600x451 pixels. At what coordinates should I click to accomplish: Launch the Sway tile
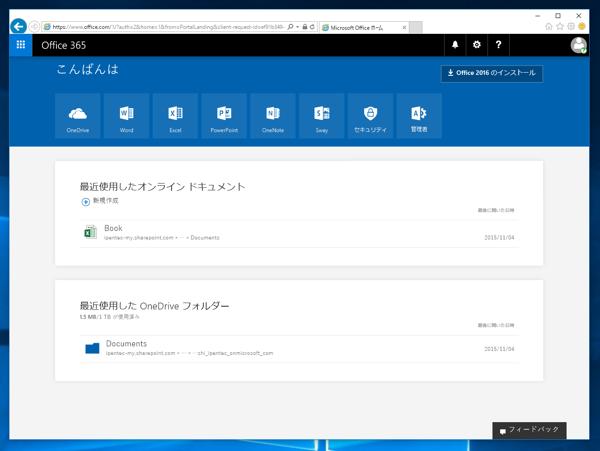coord(322,116)
